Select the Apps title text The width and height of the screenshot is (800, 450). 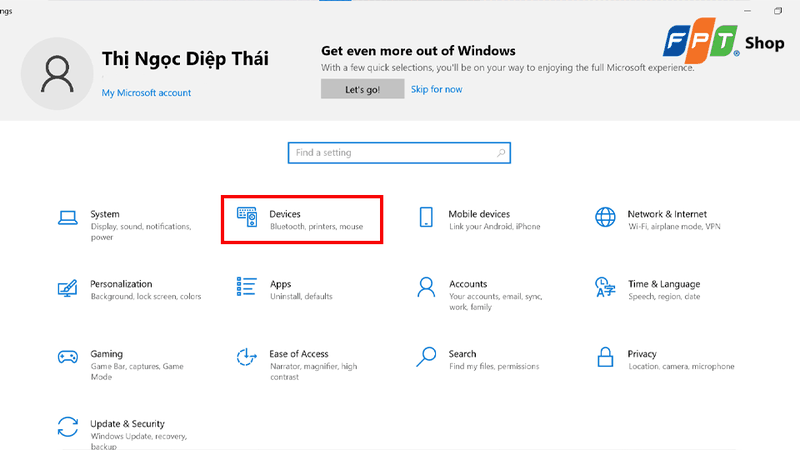[280, 284]
